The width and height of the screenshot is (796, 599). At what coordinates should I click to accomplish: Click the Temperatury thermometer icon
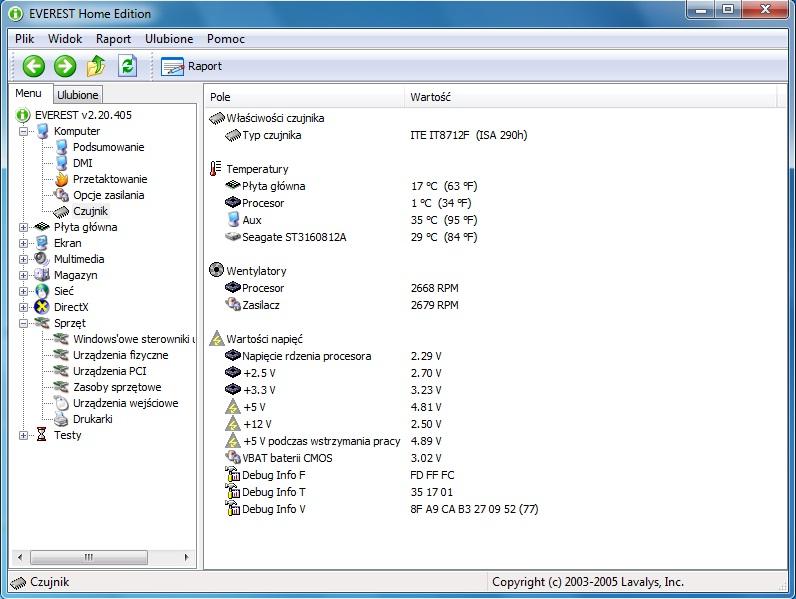(x=216, y=169)
